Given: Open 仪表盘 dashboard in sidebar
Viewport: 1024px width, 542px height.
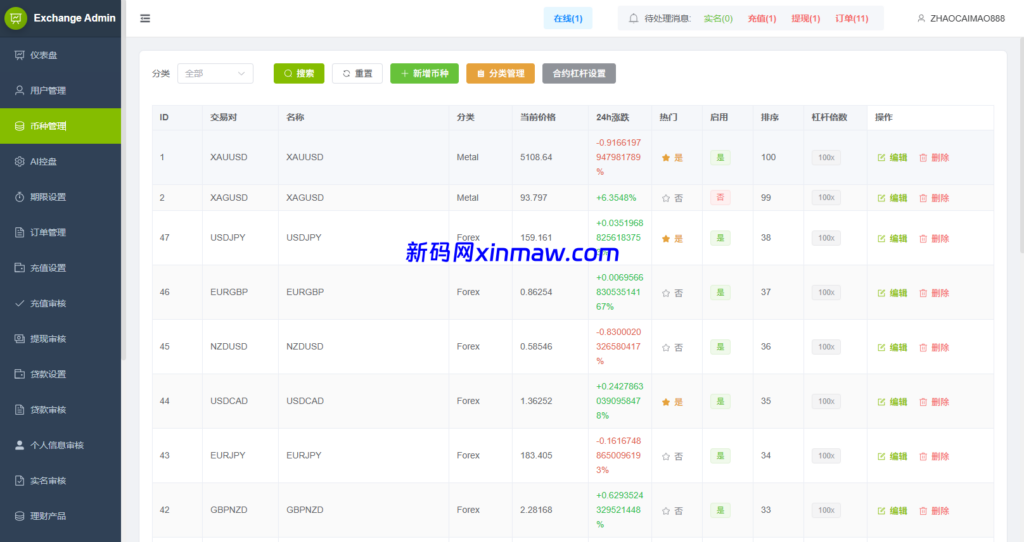Looking at the screenshot, I should pyautogui.click(x=60, y=55).
